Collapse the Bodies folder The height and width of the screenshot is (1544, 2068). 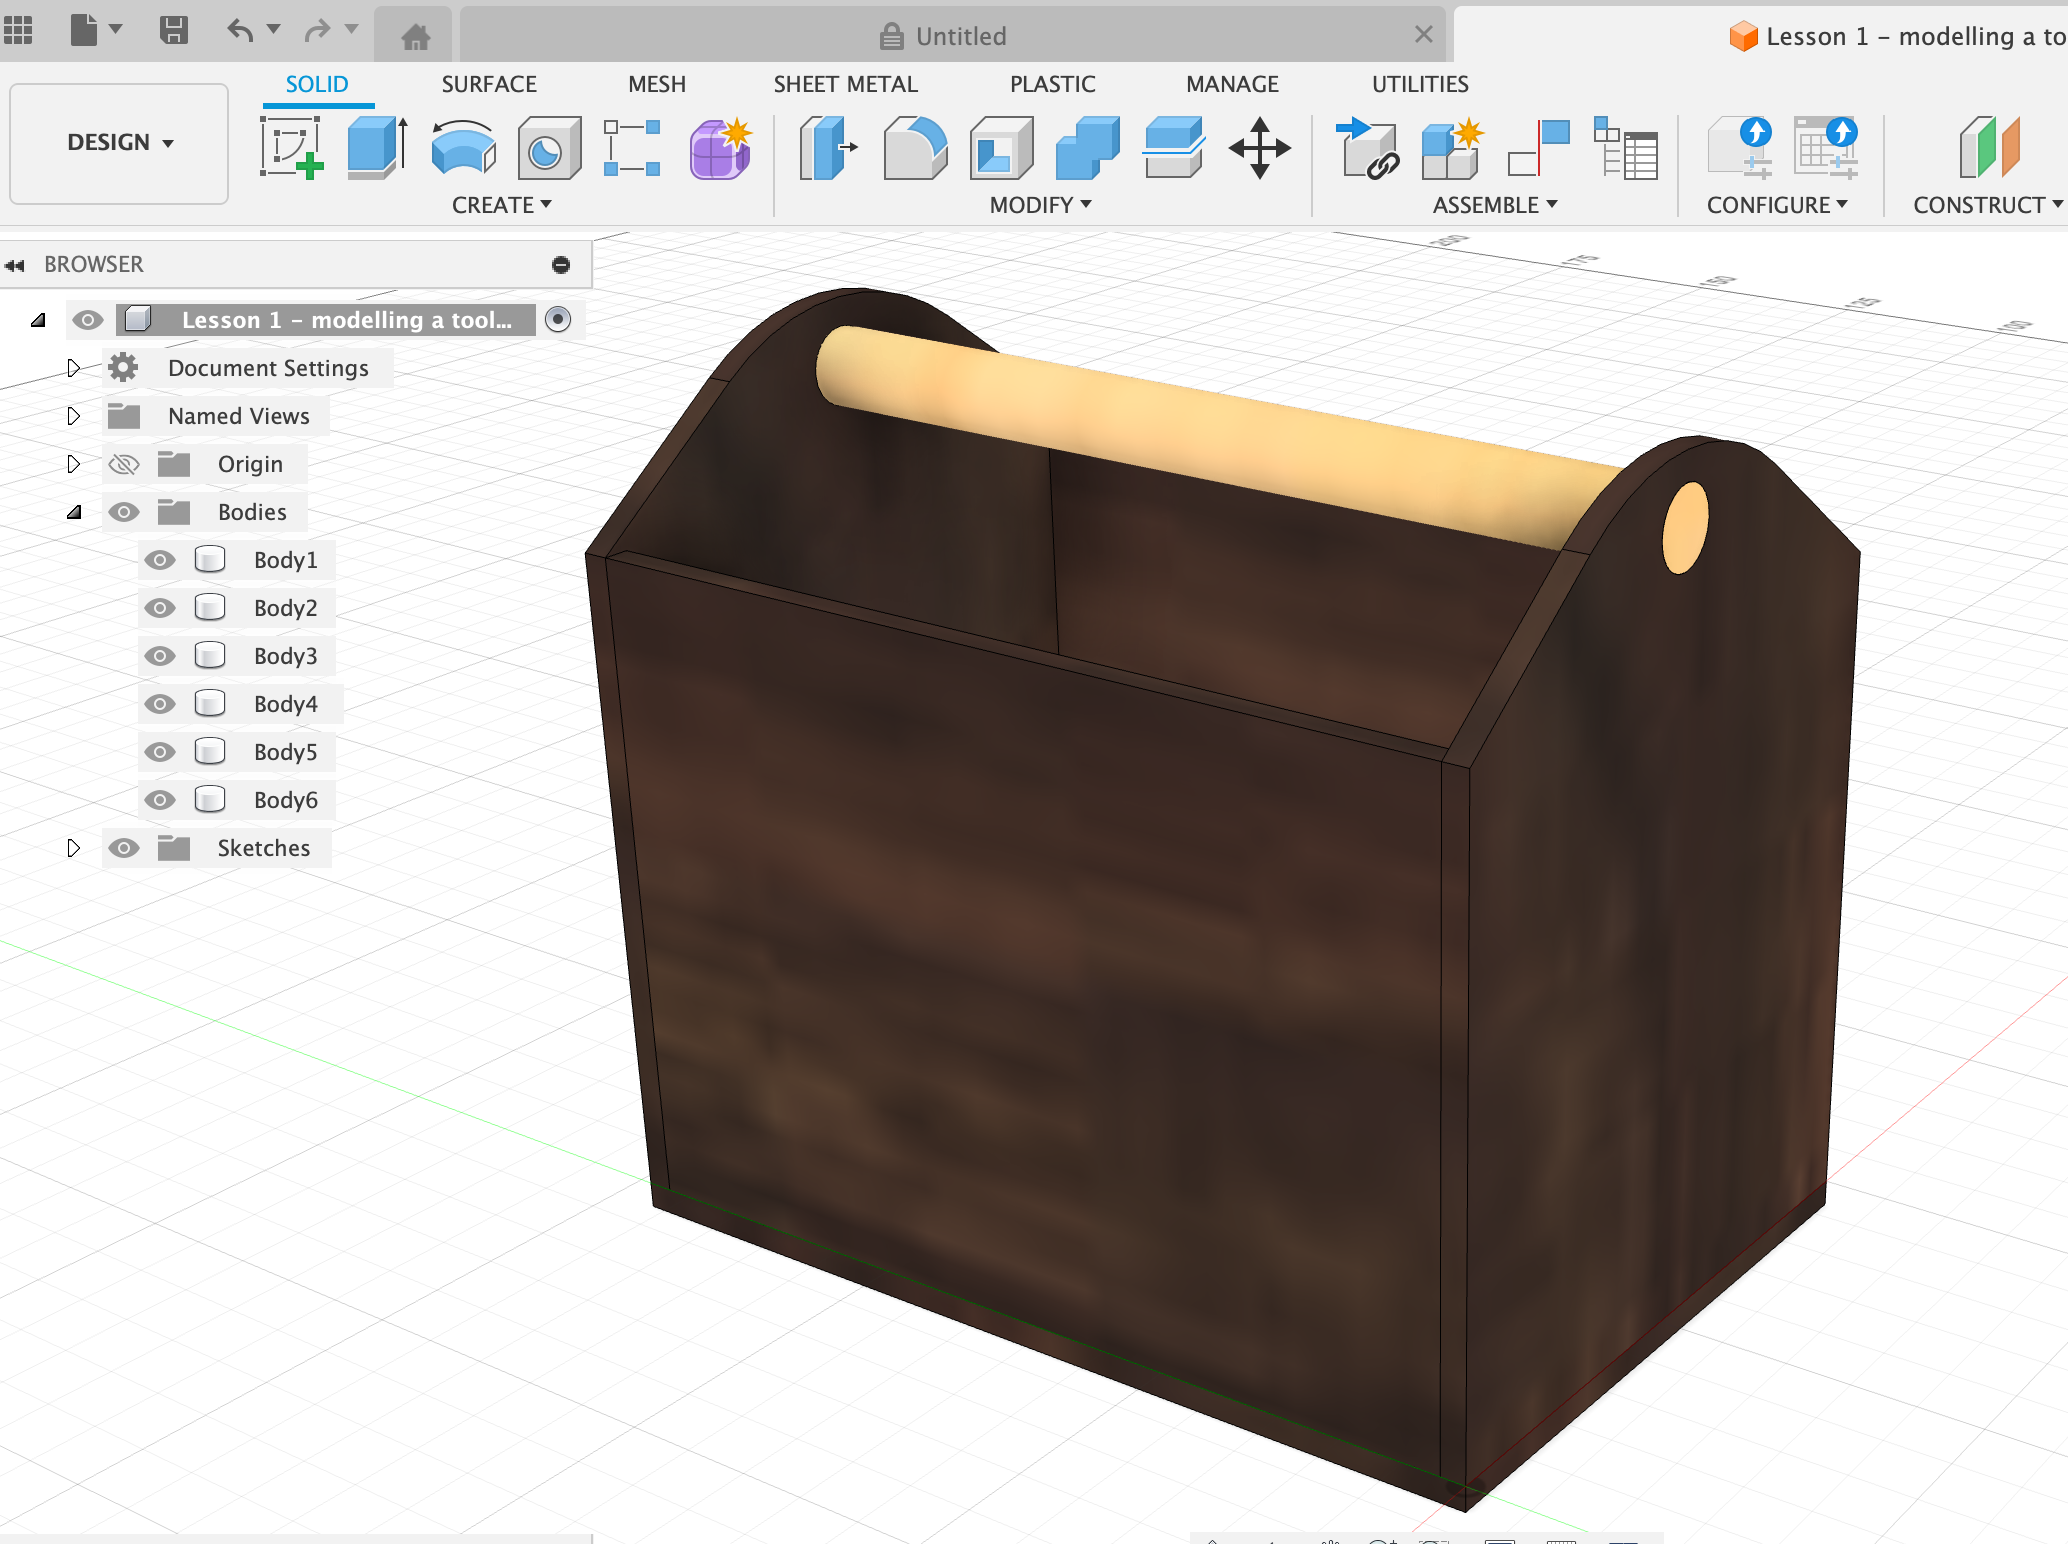click(x=73, y=512)
